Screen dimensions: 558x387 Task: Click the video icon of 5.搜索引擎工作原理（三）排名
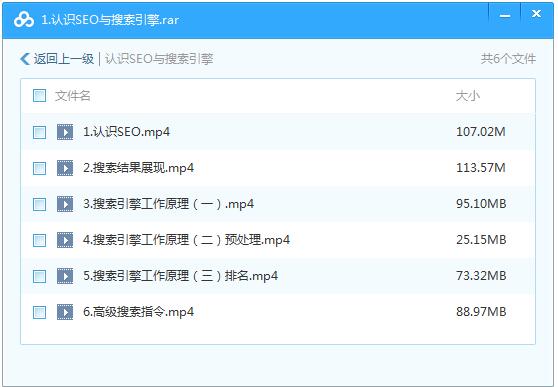(x=65, y=276)
